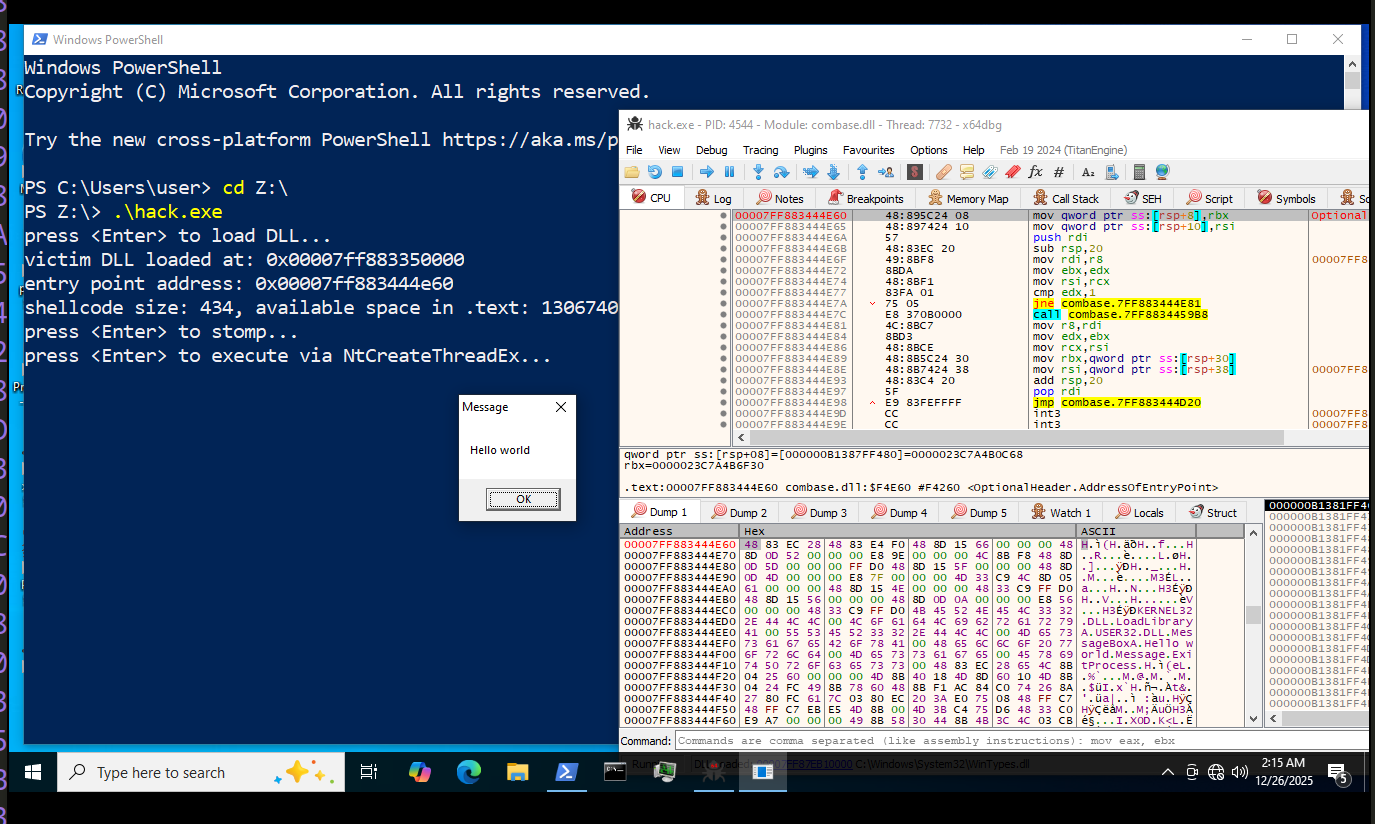1375x824 pixels.
Task: Open the Comments icon in toolbar
Action: pyautogui.click(x=967, y=172)
